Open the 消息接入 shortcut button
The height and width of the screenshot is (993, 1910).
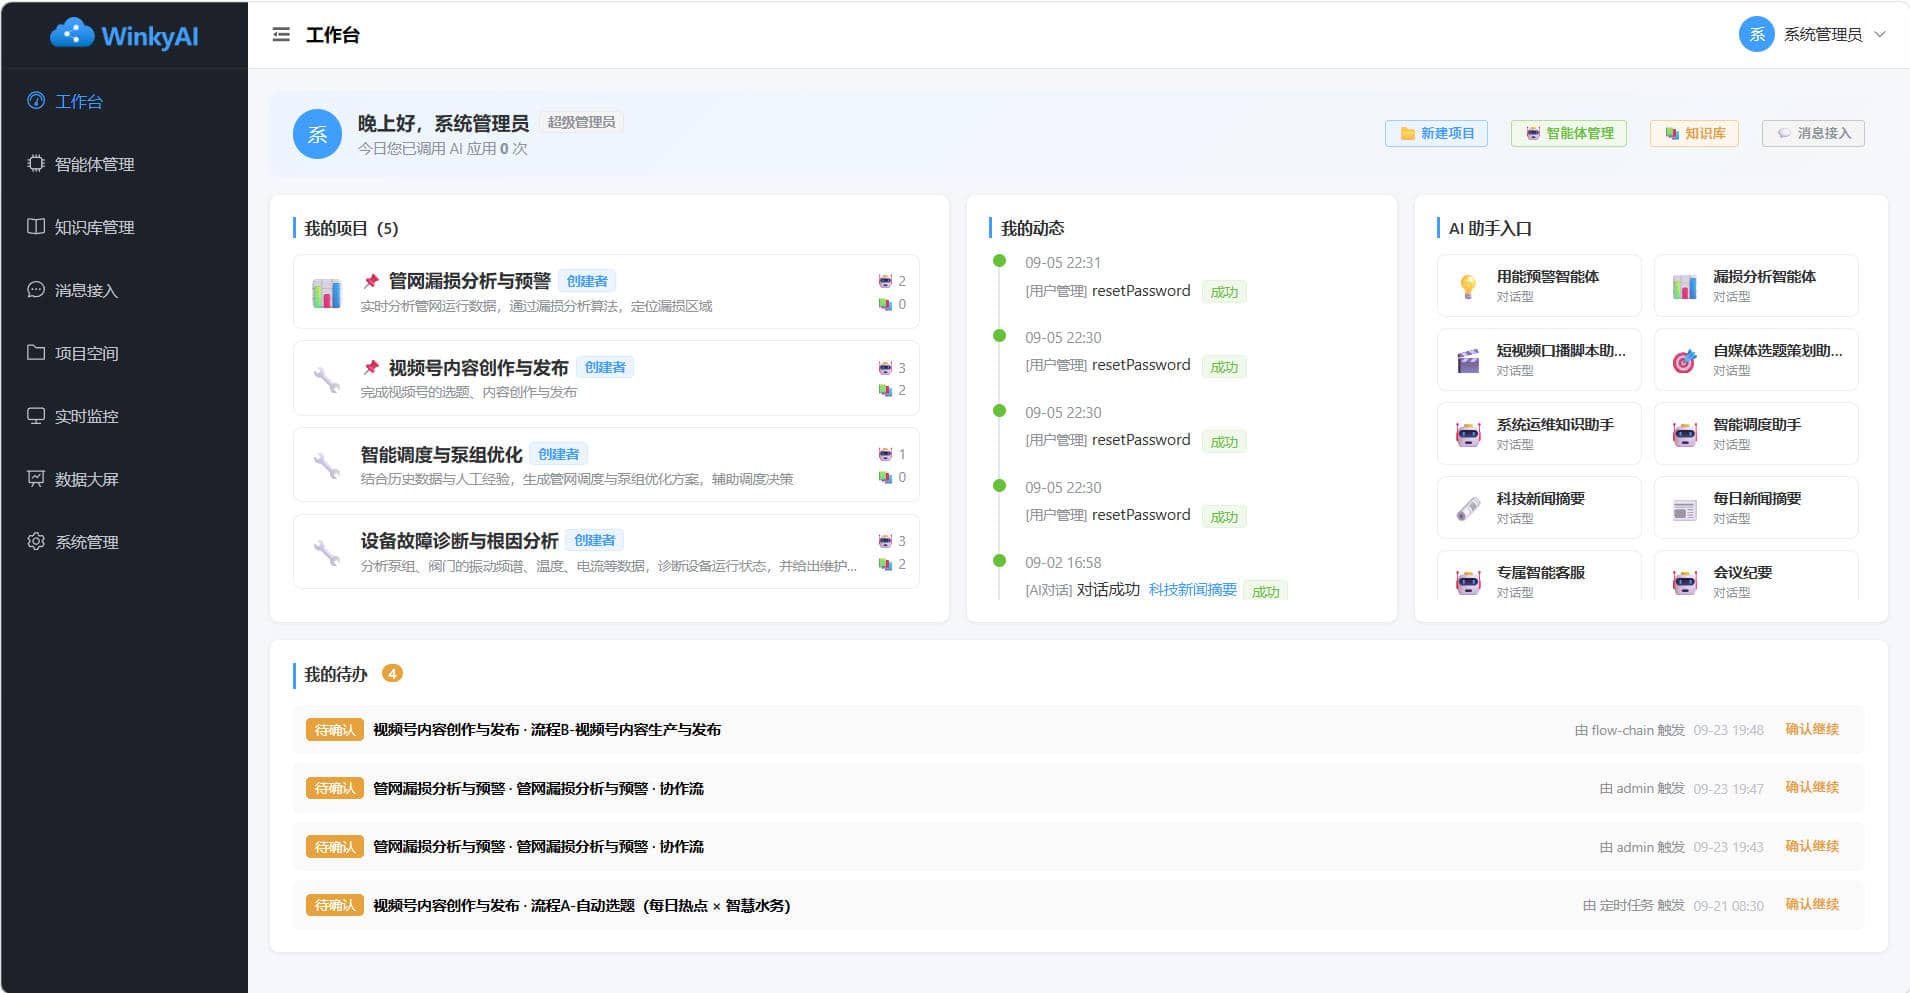click(1813, 133)
